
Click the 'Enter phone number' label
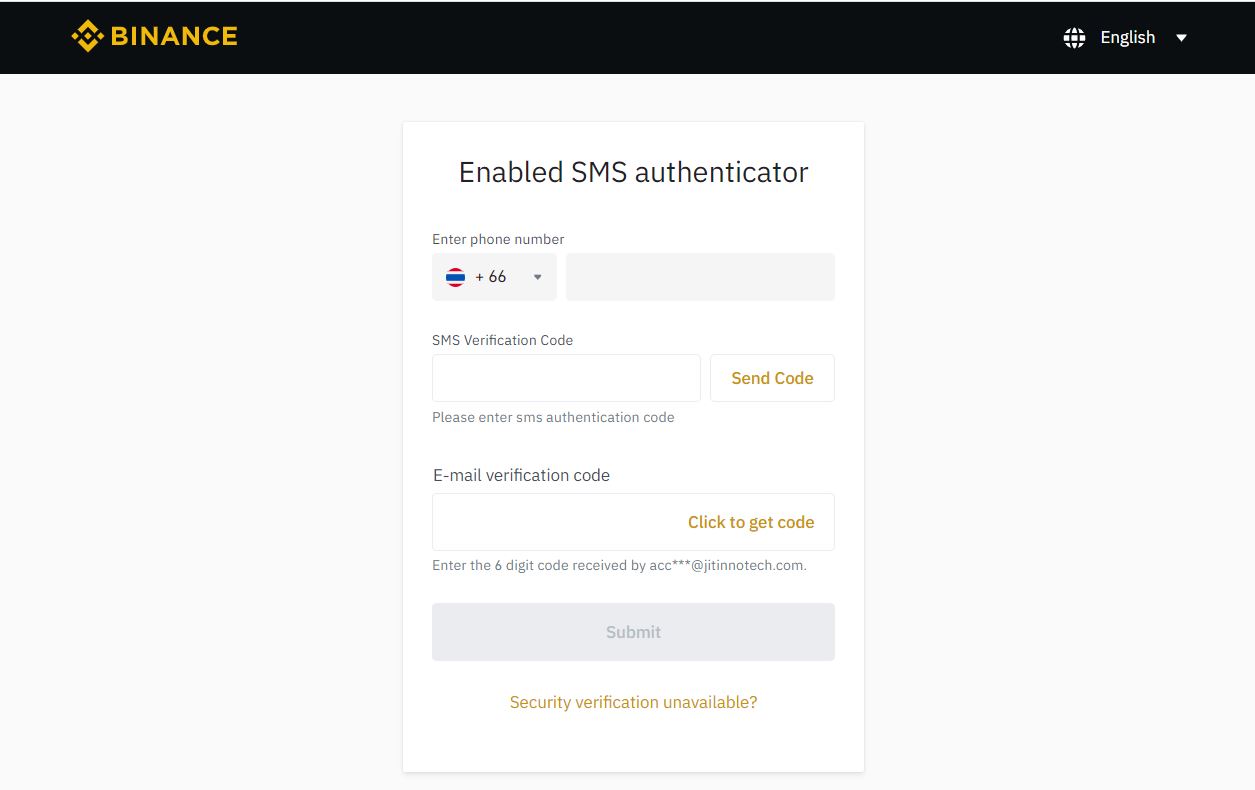(498, 239)
